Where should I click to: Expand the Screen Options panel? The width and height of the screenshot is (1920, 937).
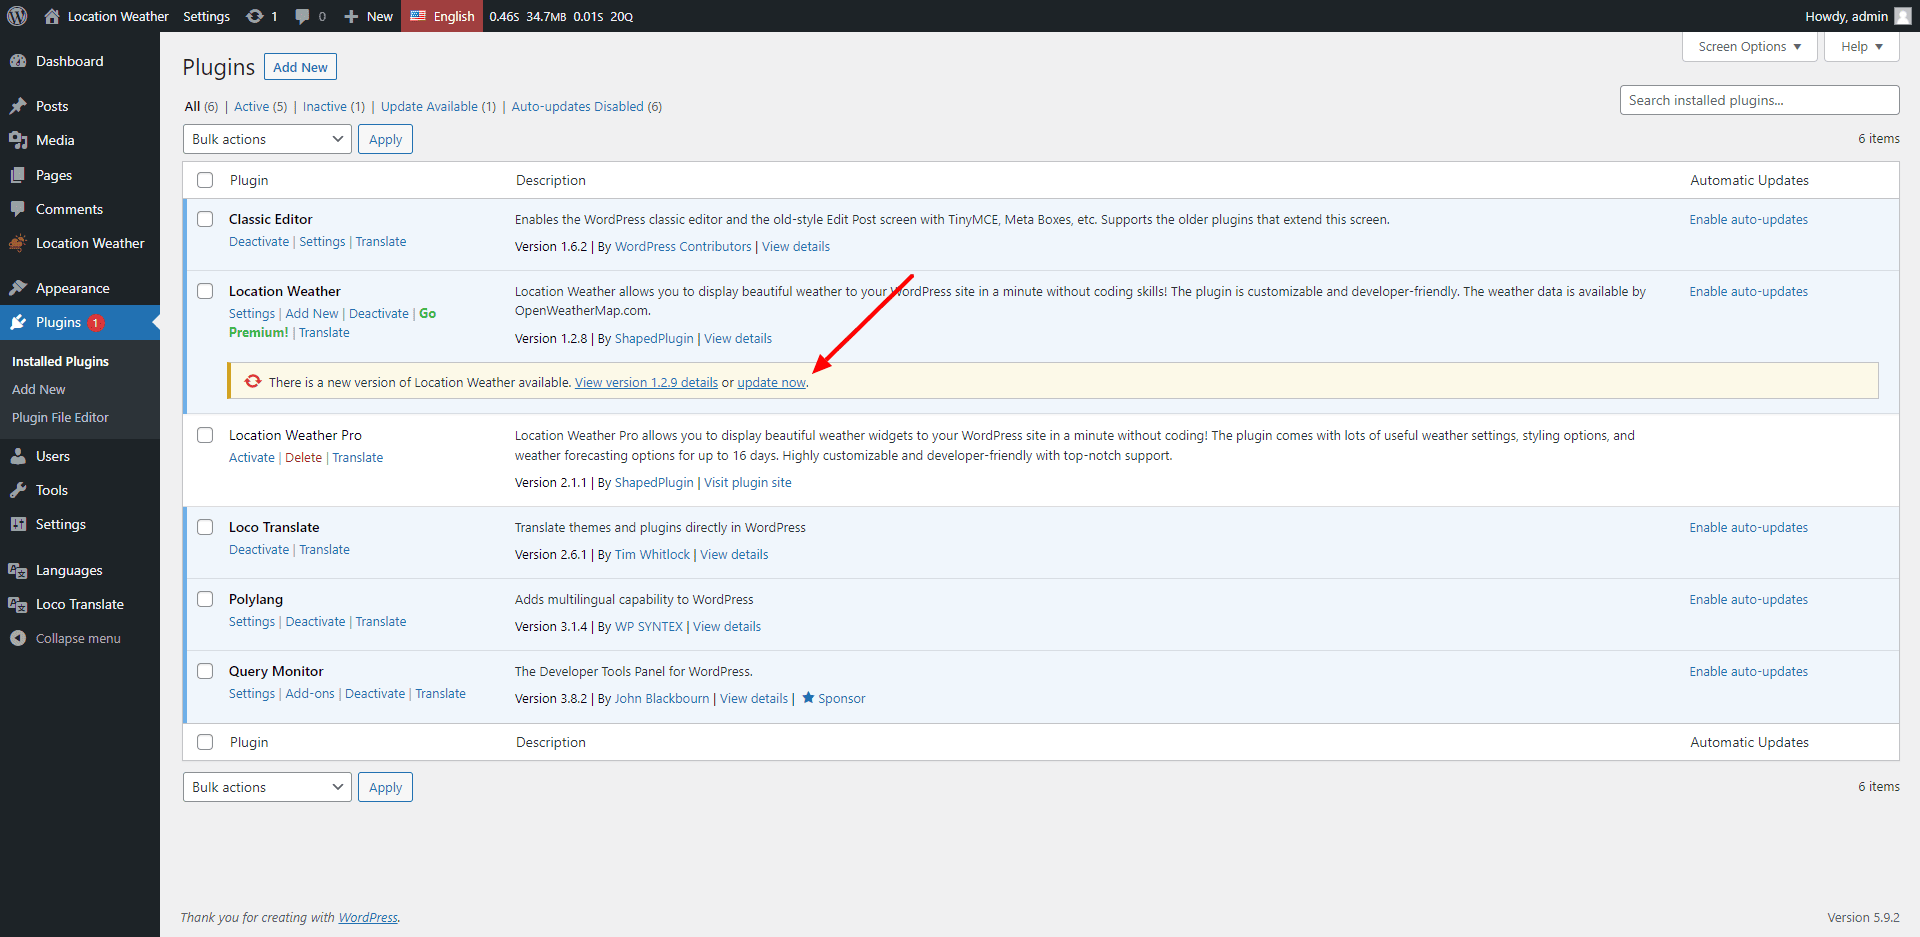point(1749,47)
